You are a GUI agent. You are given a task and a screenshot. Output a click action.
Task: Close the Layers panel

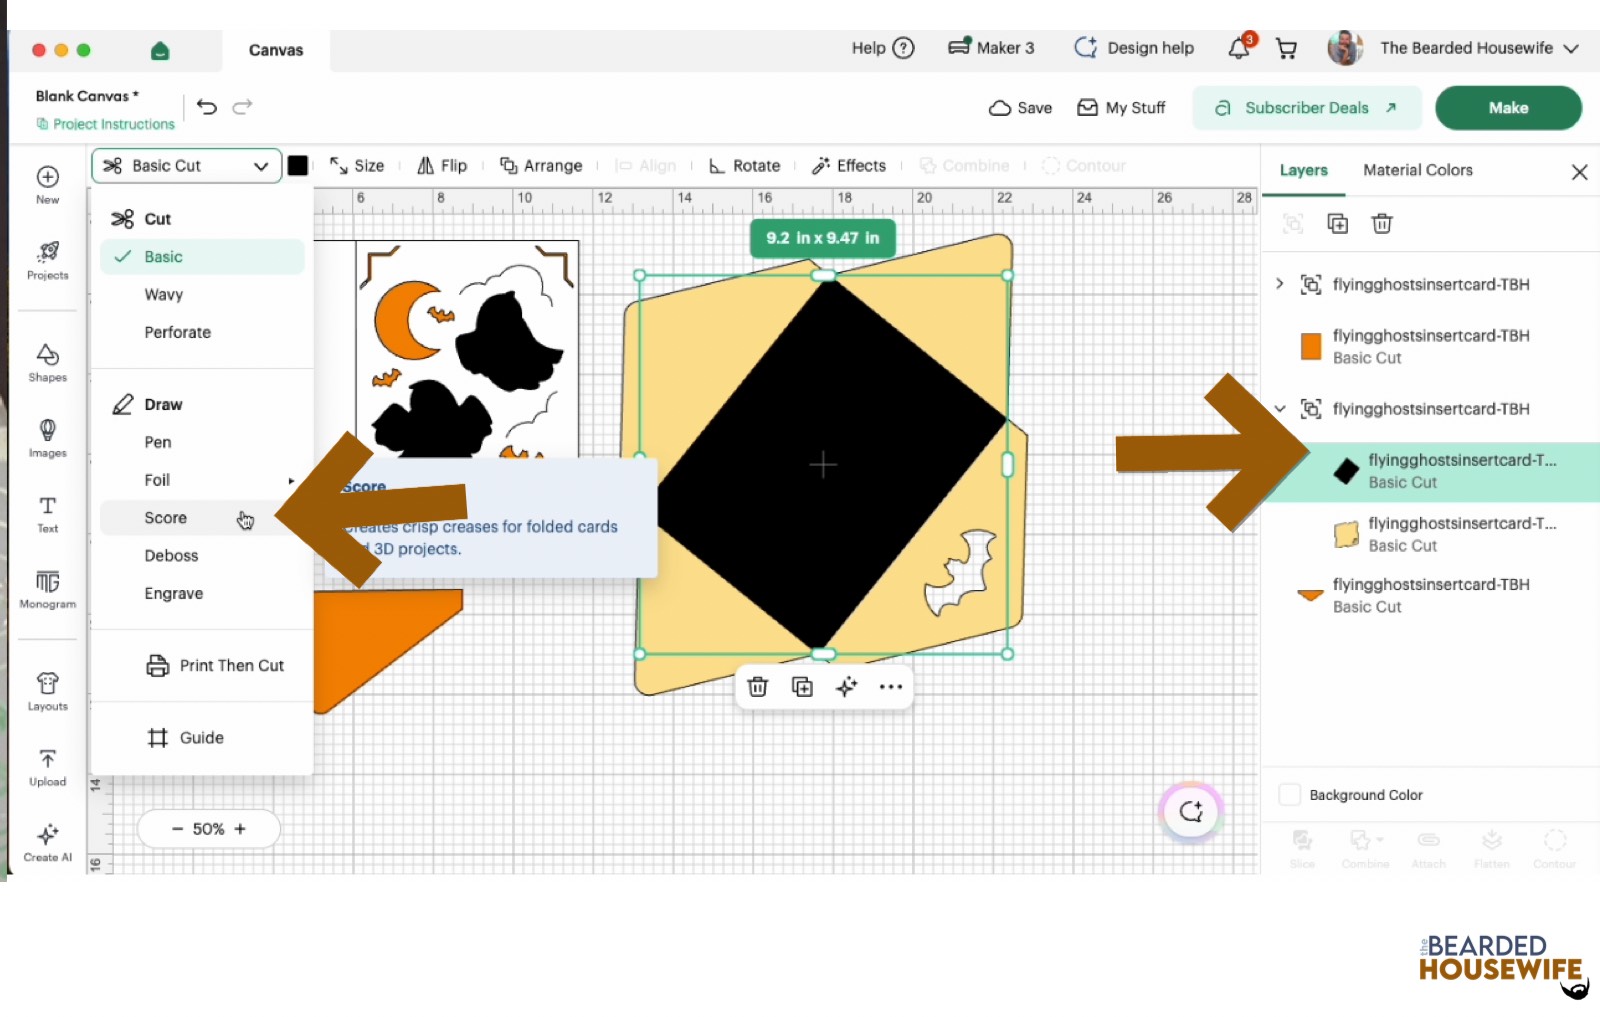pos(1580,172)
